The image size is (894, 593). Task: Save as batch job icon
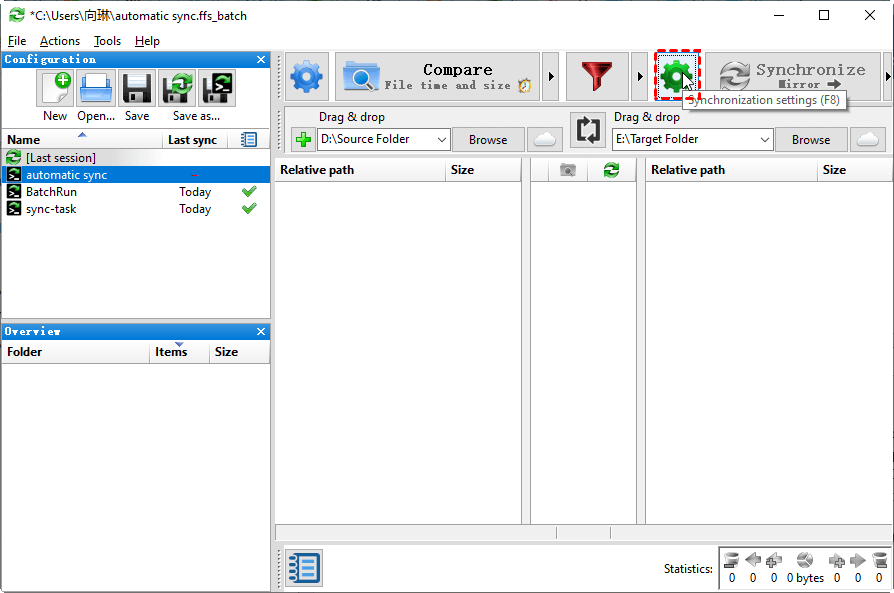(x=217, y=88)
